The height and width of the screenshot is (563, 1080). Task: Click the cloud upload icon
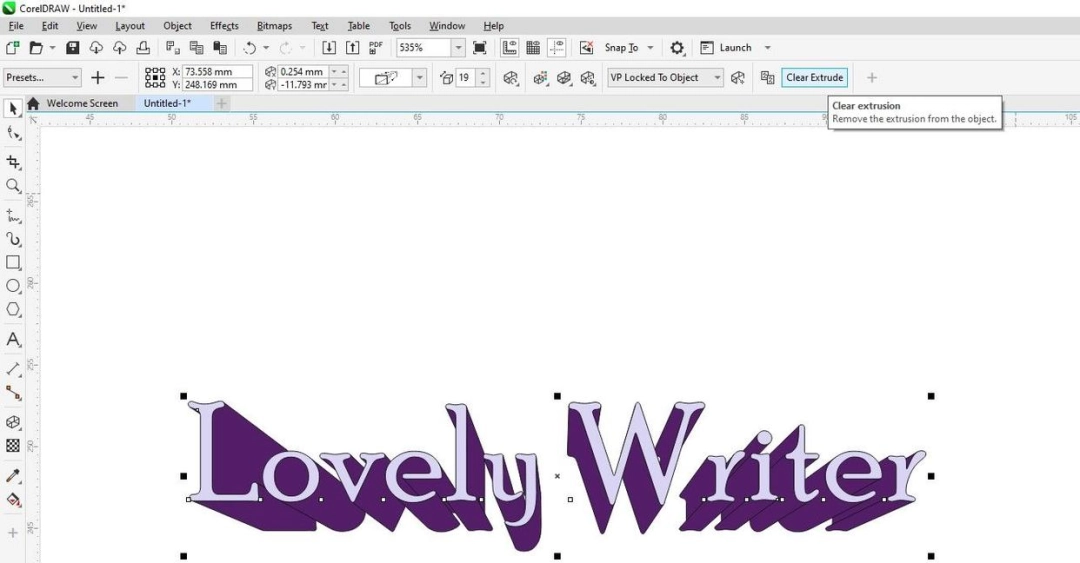[x=119, y=48]
